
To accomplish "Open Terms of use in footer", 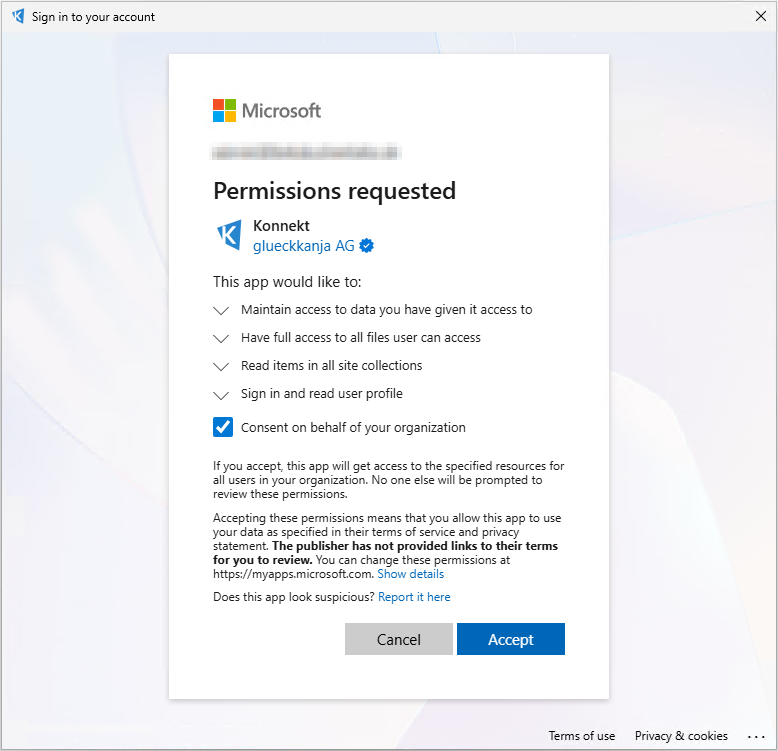I will [x=582, y=736].
